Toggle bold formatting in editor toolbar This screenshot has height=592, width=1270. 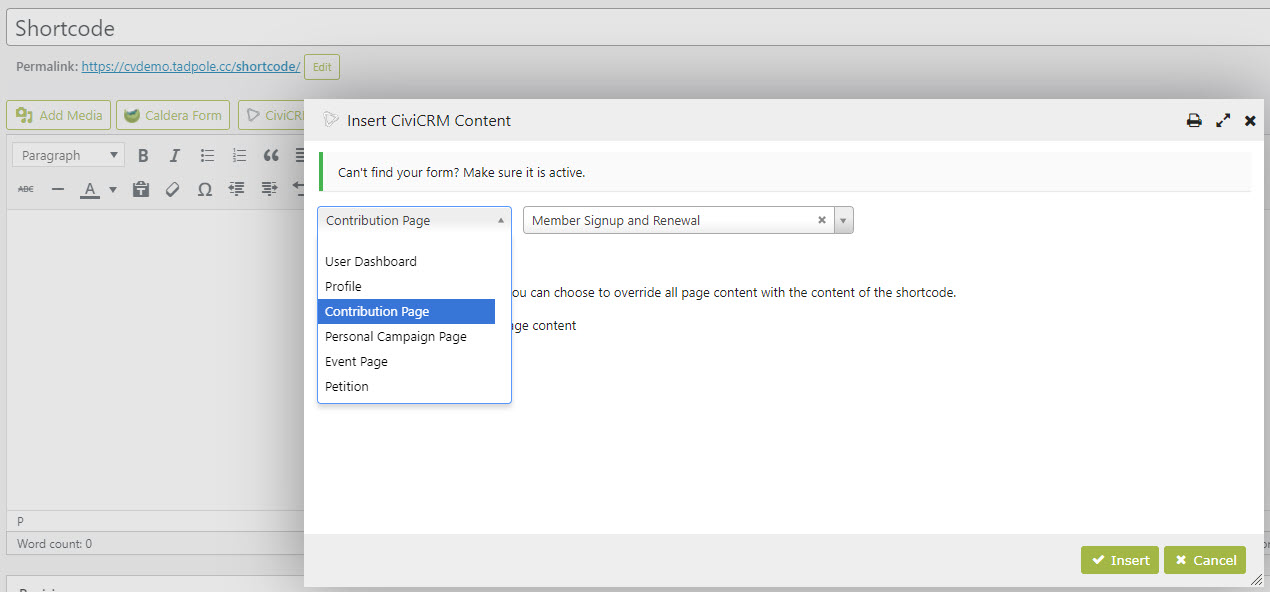(143, 155)
